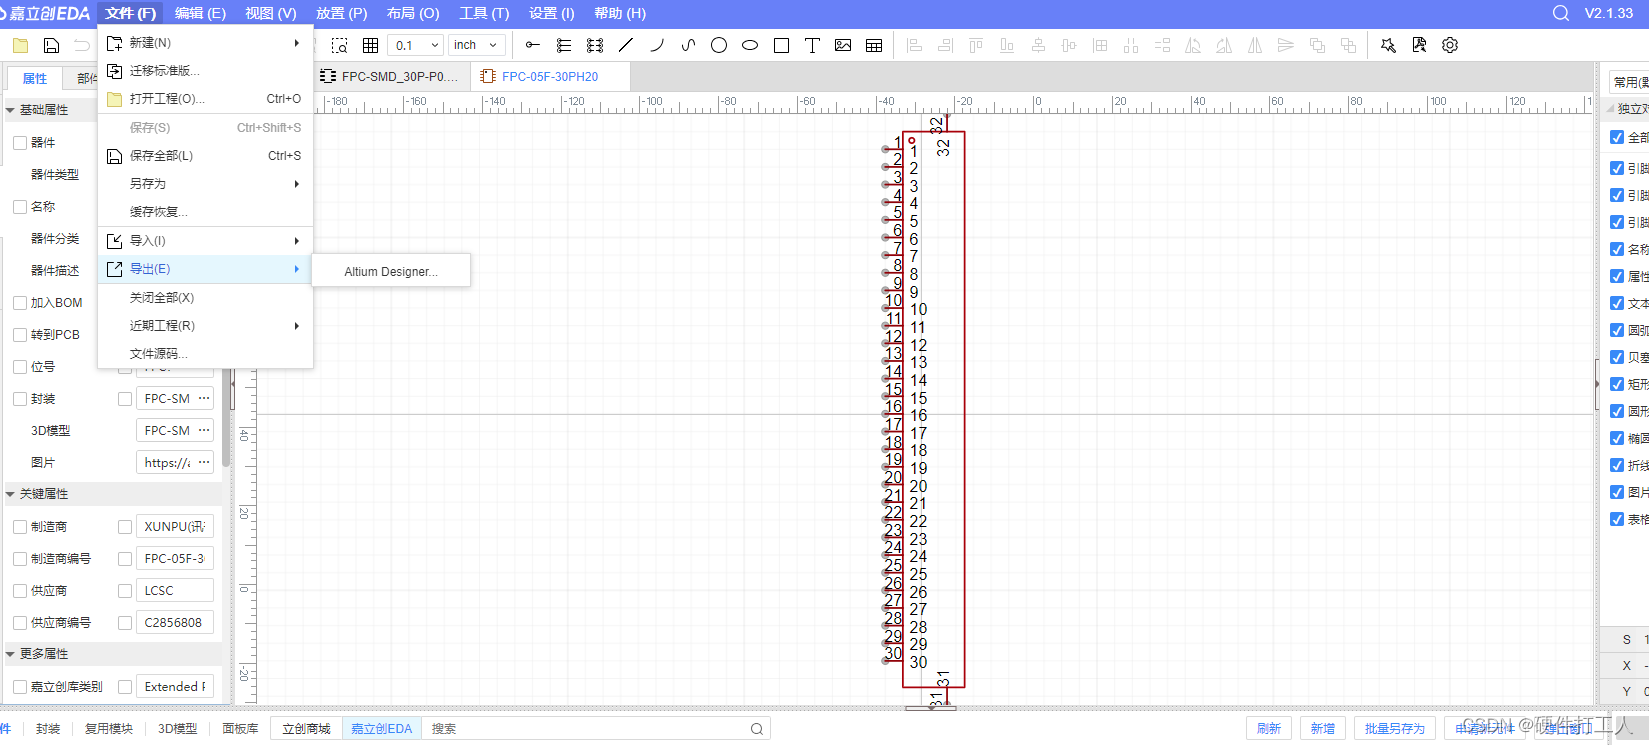Toggle the 名称 checkbox
Viewport: 1649px width, 745px height.
[x=20, y=207]
